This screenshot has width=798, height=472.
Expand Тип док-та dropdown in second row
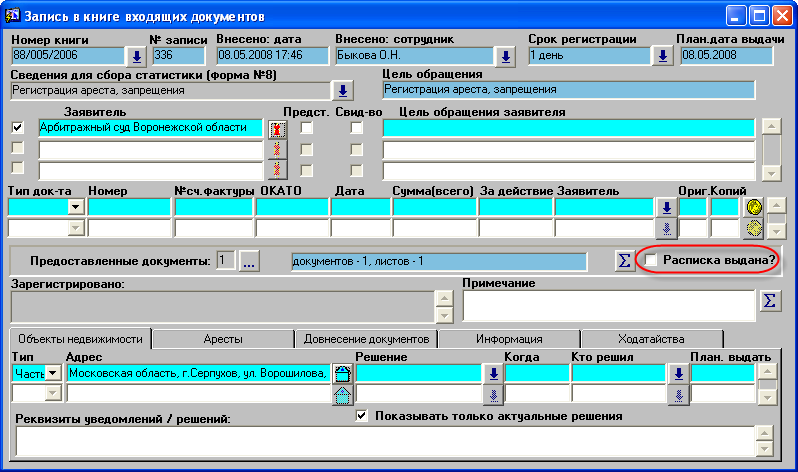pos(76,228)
